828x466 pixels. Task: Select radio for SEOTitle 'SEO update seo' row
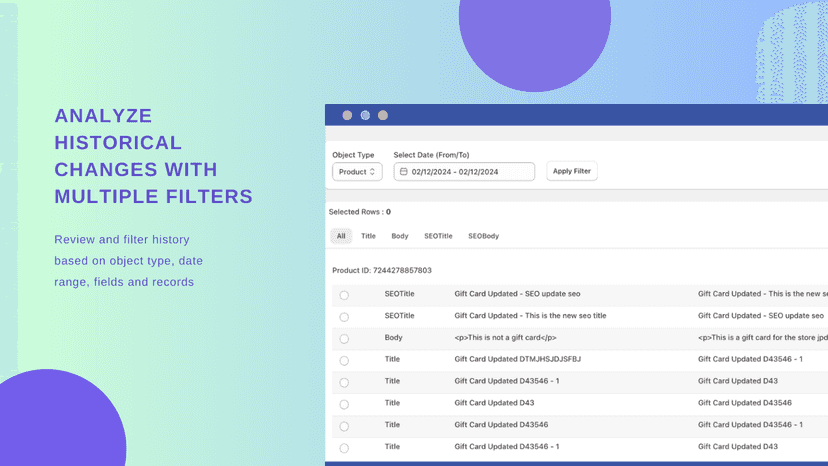(x=344, y=295)
